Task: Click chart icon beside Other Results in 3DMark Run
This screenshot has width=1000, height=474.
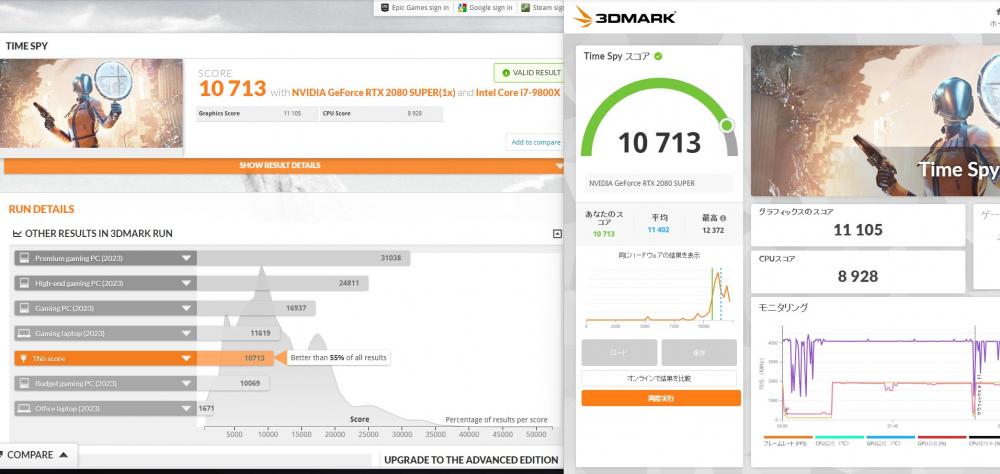Action: coord(17,234)
